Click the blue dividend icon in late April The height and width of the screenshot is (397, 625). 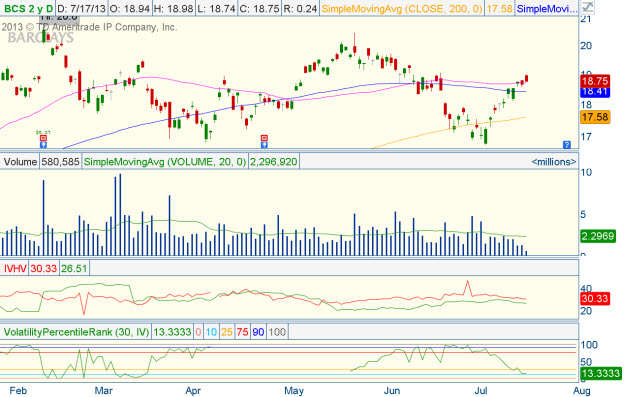[264, 144]
